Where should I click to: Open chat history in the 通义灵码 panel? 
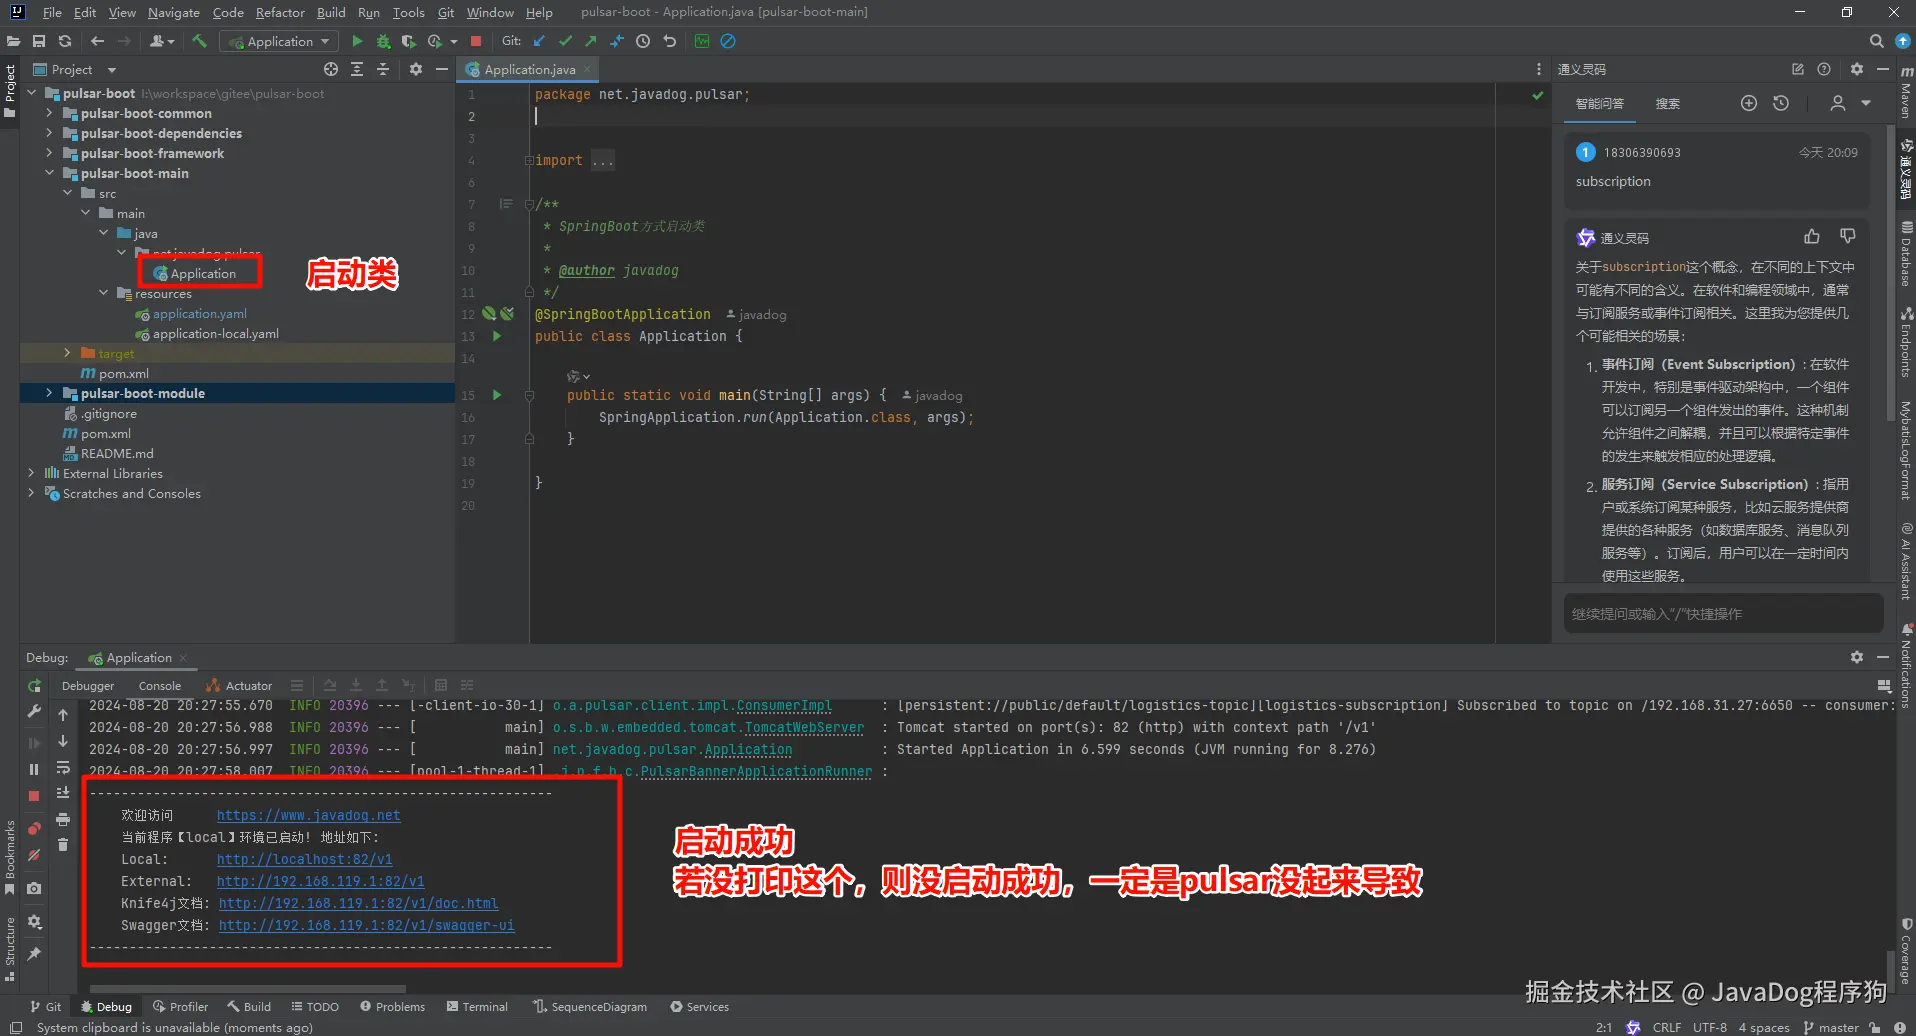pyautogui.click(x=1781, y=103)
